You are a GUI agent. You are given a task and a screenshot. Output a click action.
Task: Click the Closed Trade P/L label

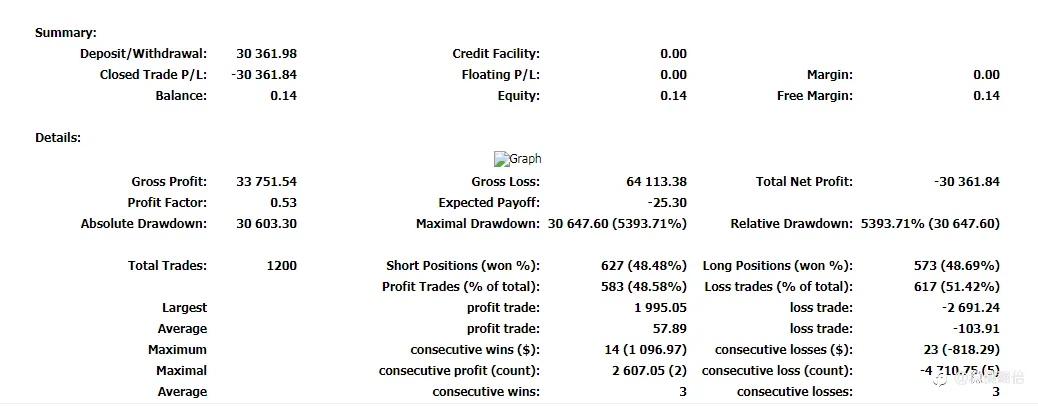pyautogui.click(x=153, y=75)
